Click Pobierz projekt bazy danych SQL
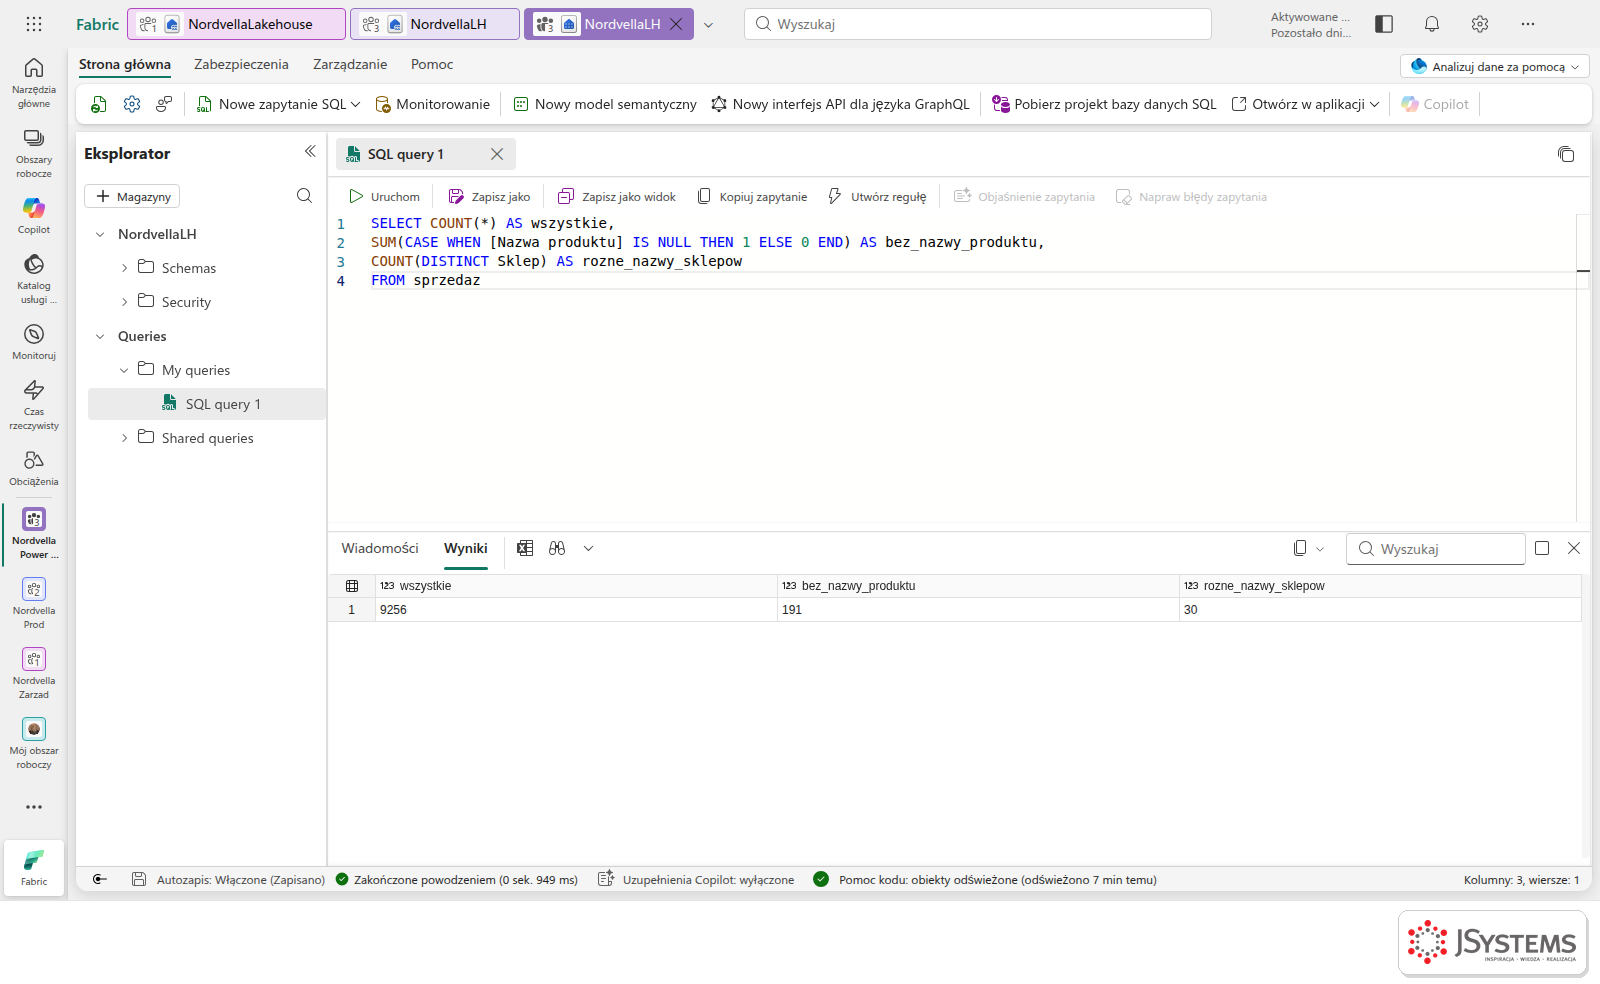 click(1104, 104)
